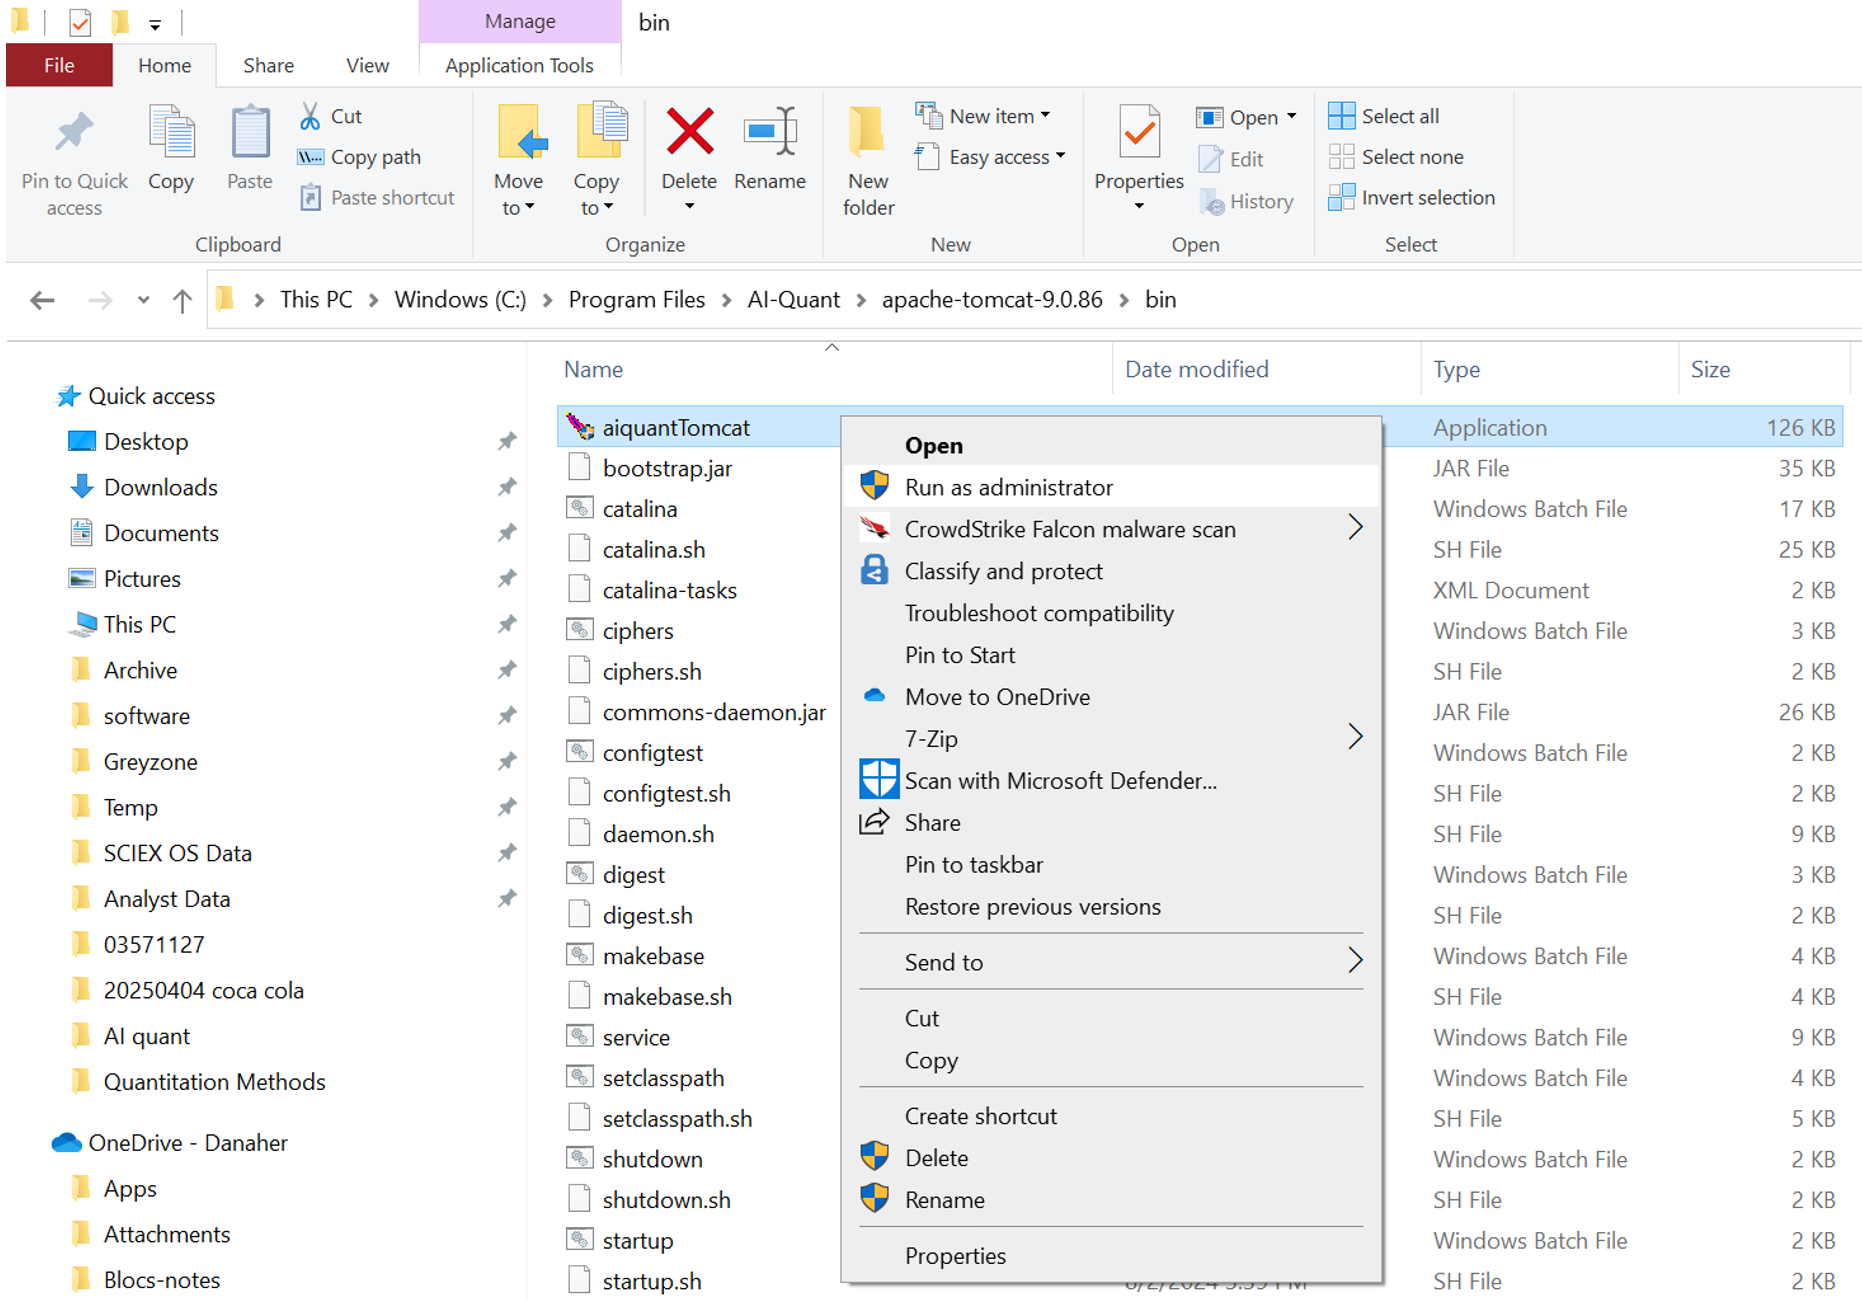
Task: Open the Downloads folder in Quick access
Action: [x=160, y=487]
